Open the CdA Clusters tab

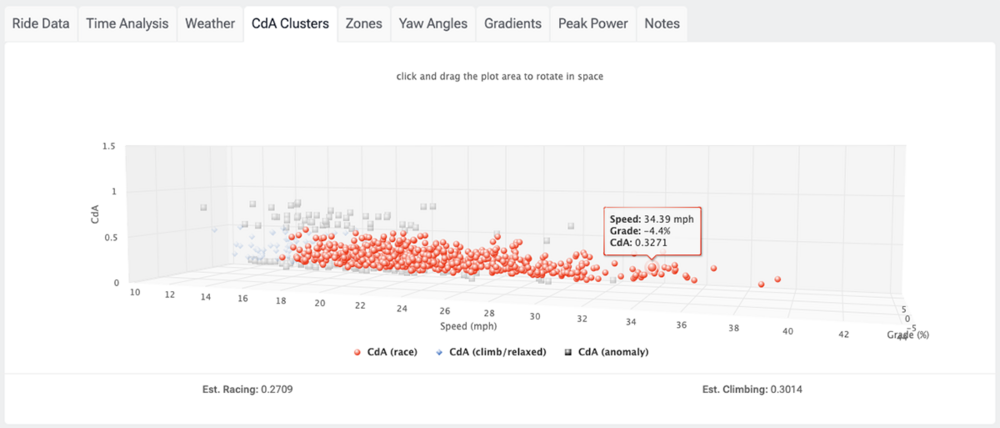[290, 24]
